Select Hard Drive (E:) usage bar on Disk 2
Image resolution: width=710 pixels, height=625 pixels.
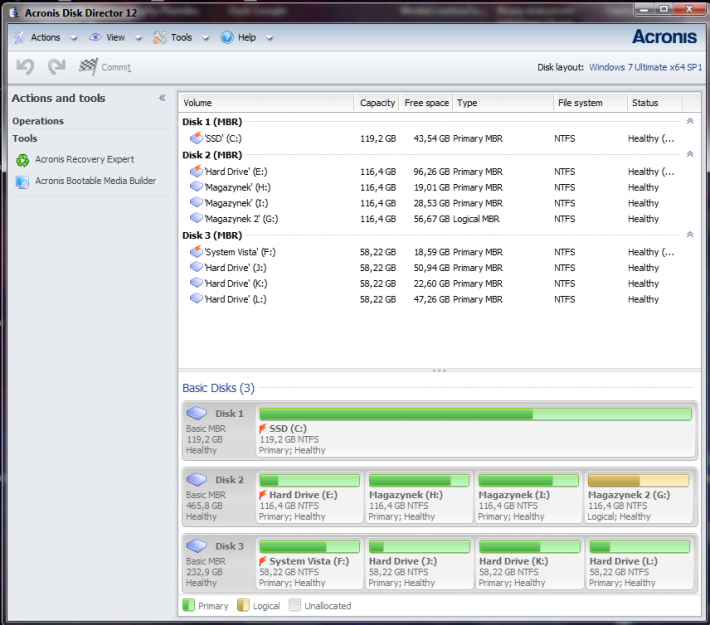click(x=310, y=480)
